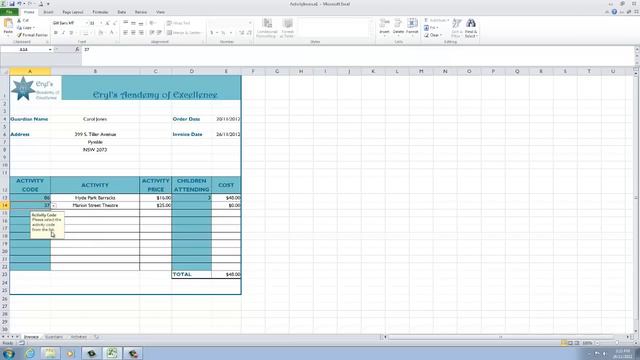Switch to the Insert ribbon tab

pos(48,12)
